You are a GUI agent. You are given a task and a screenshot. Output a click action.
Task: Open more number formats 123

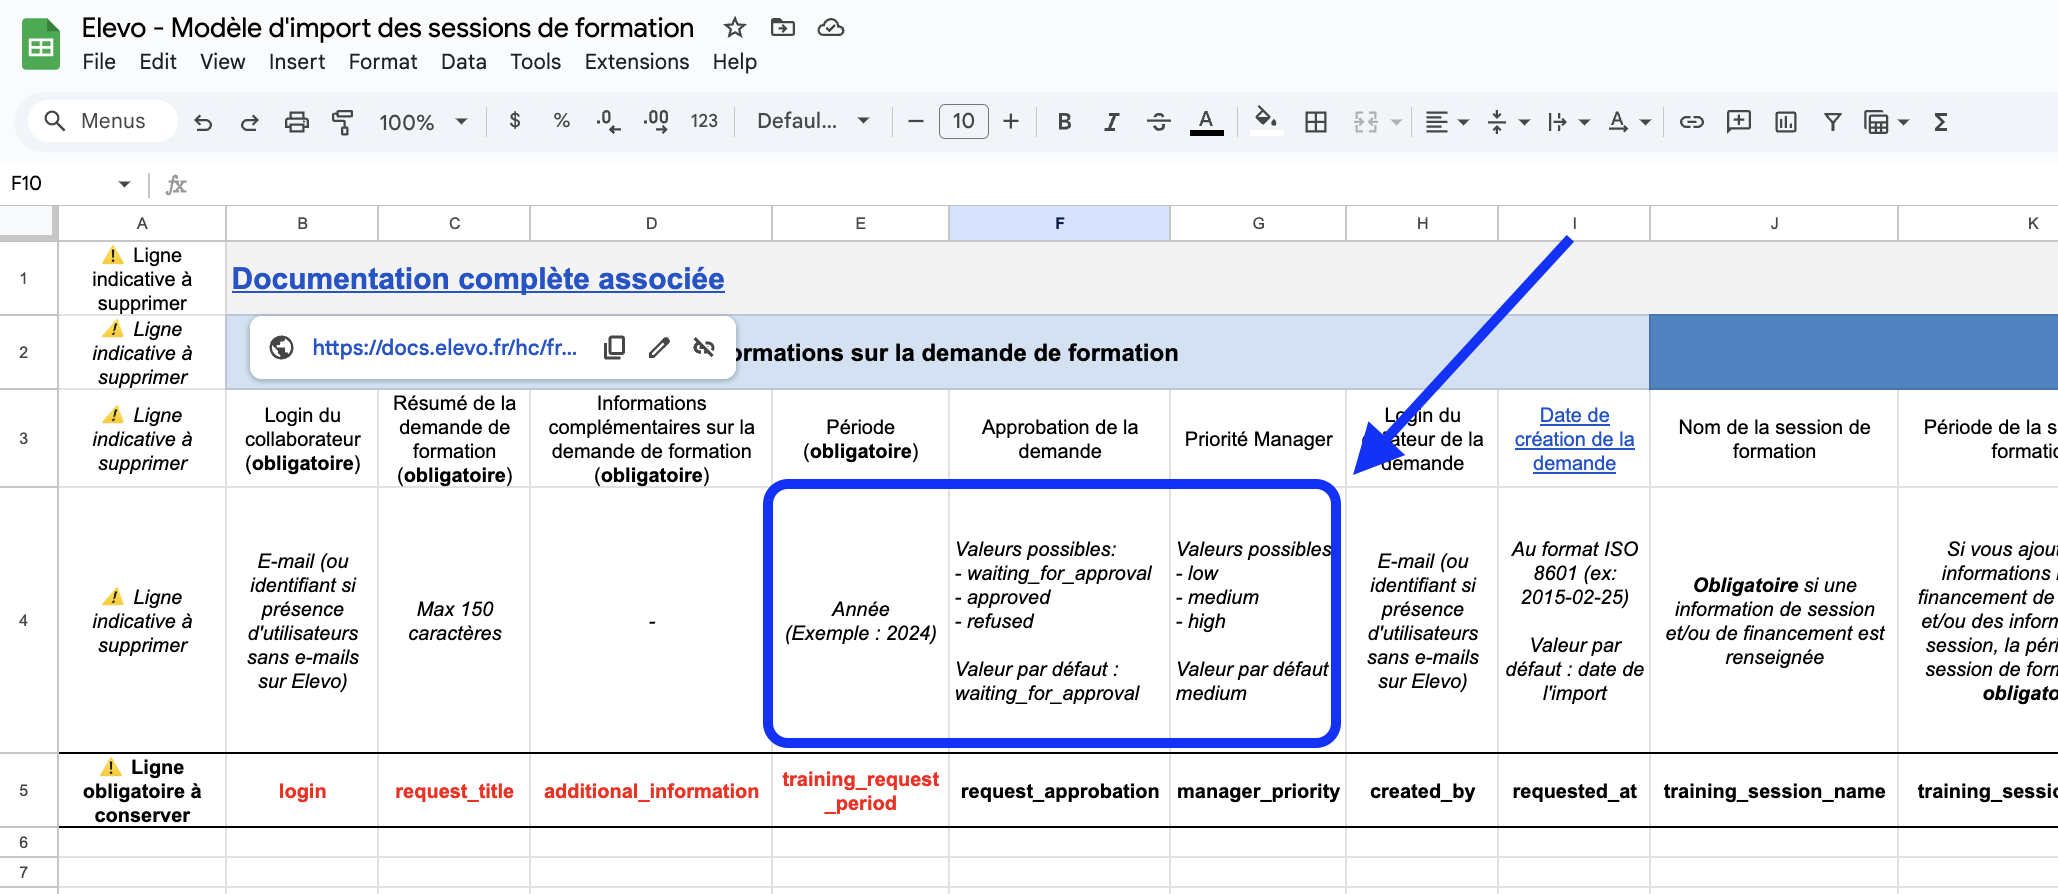pyautogui.click(x=704, y=121)
